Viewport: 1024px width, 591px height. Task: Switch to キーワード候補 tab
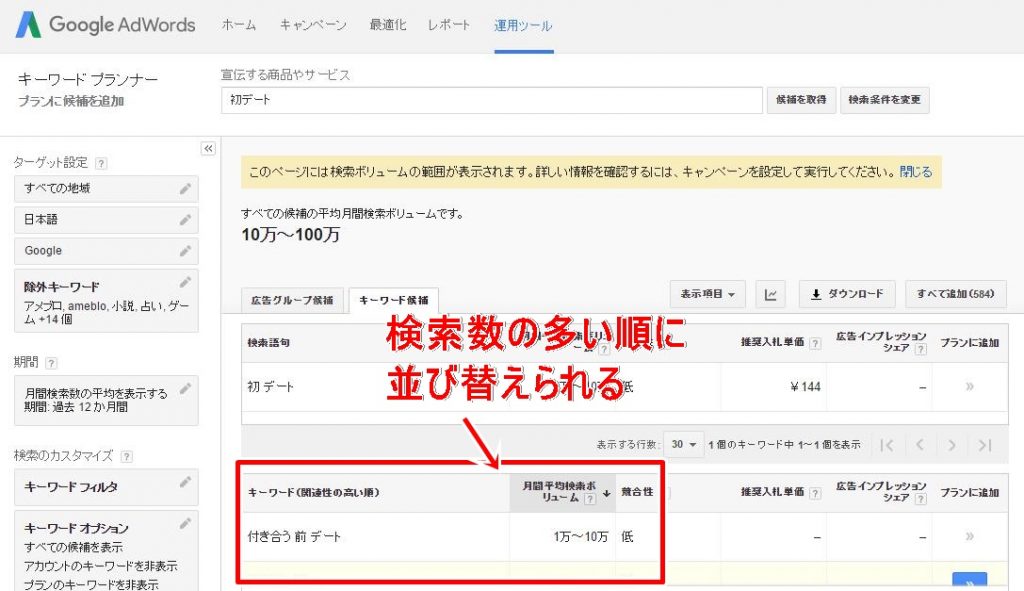click(x=394, y=300)
